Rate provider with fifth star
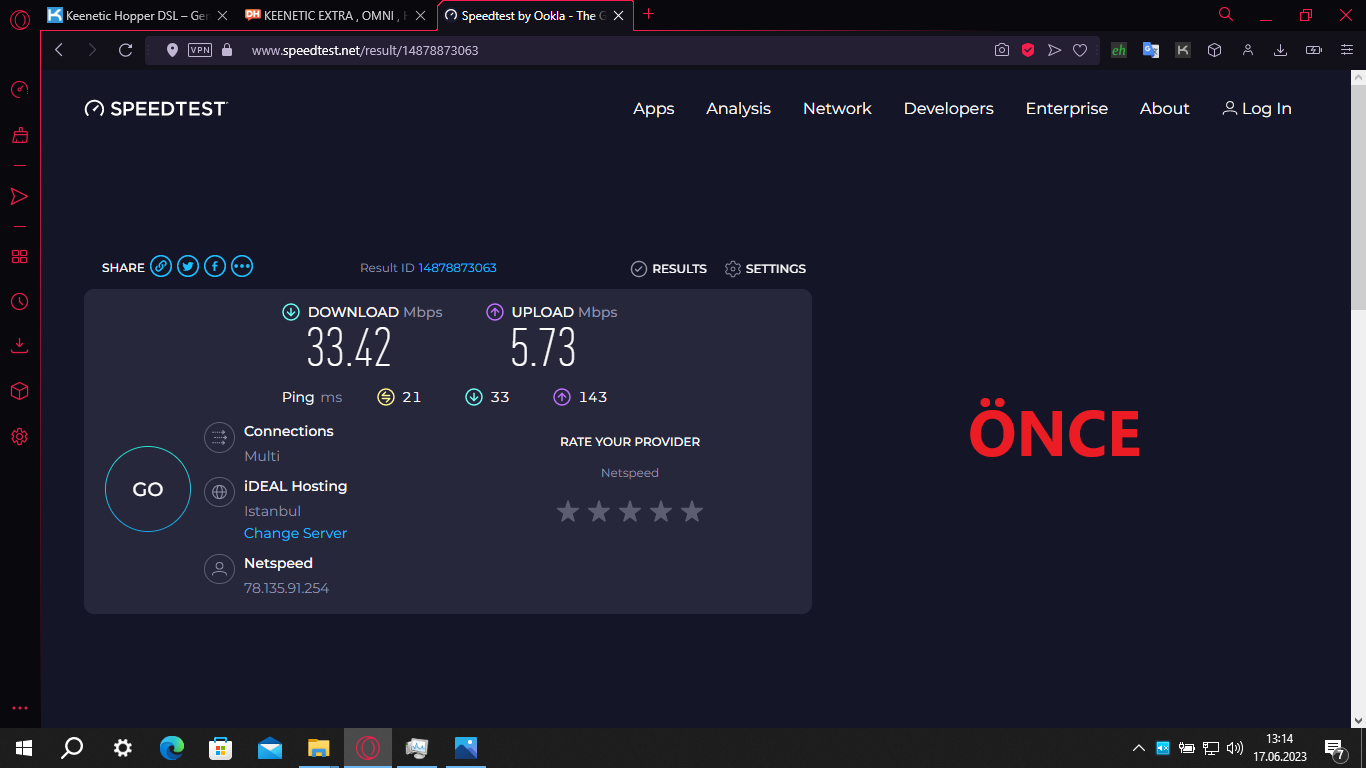The width and height of the screenshot is (1366, 768). 692,512
